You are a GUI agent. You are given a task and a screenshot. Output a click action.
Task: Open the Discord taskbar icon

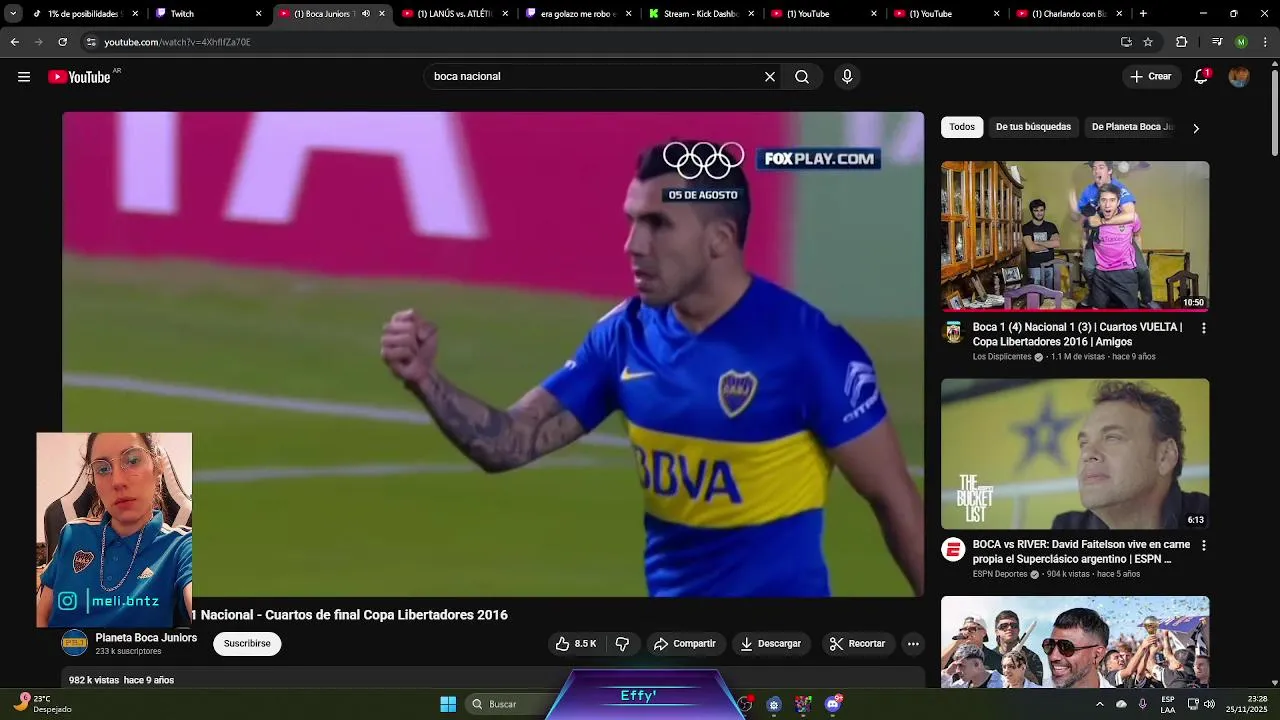(833, 704)
